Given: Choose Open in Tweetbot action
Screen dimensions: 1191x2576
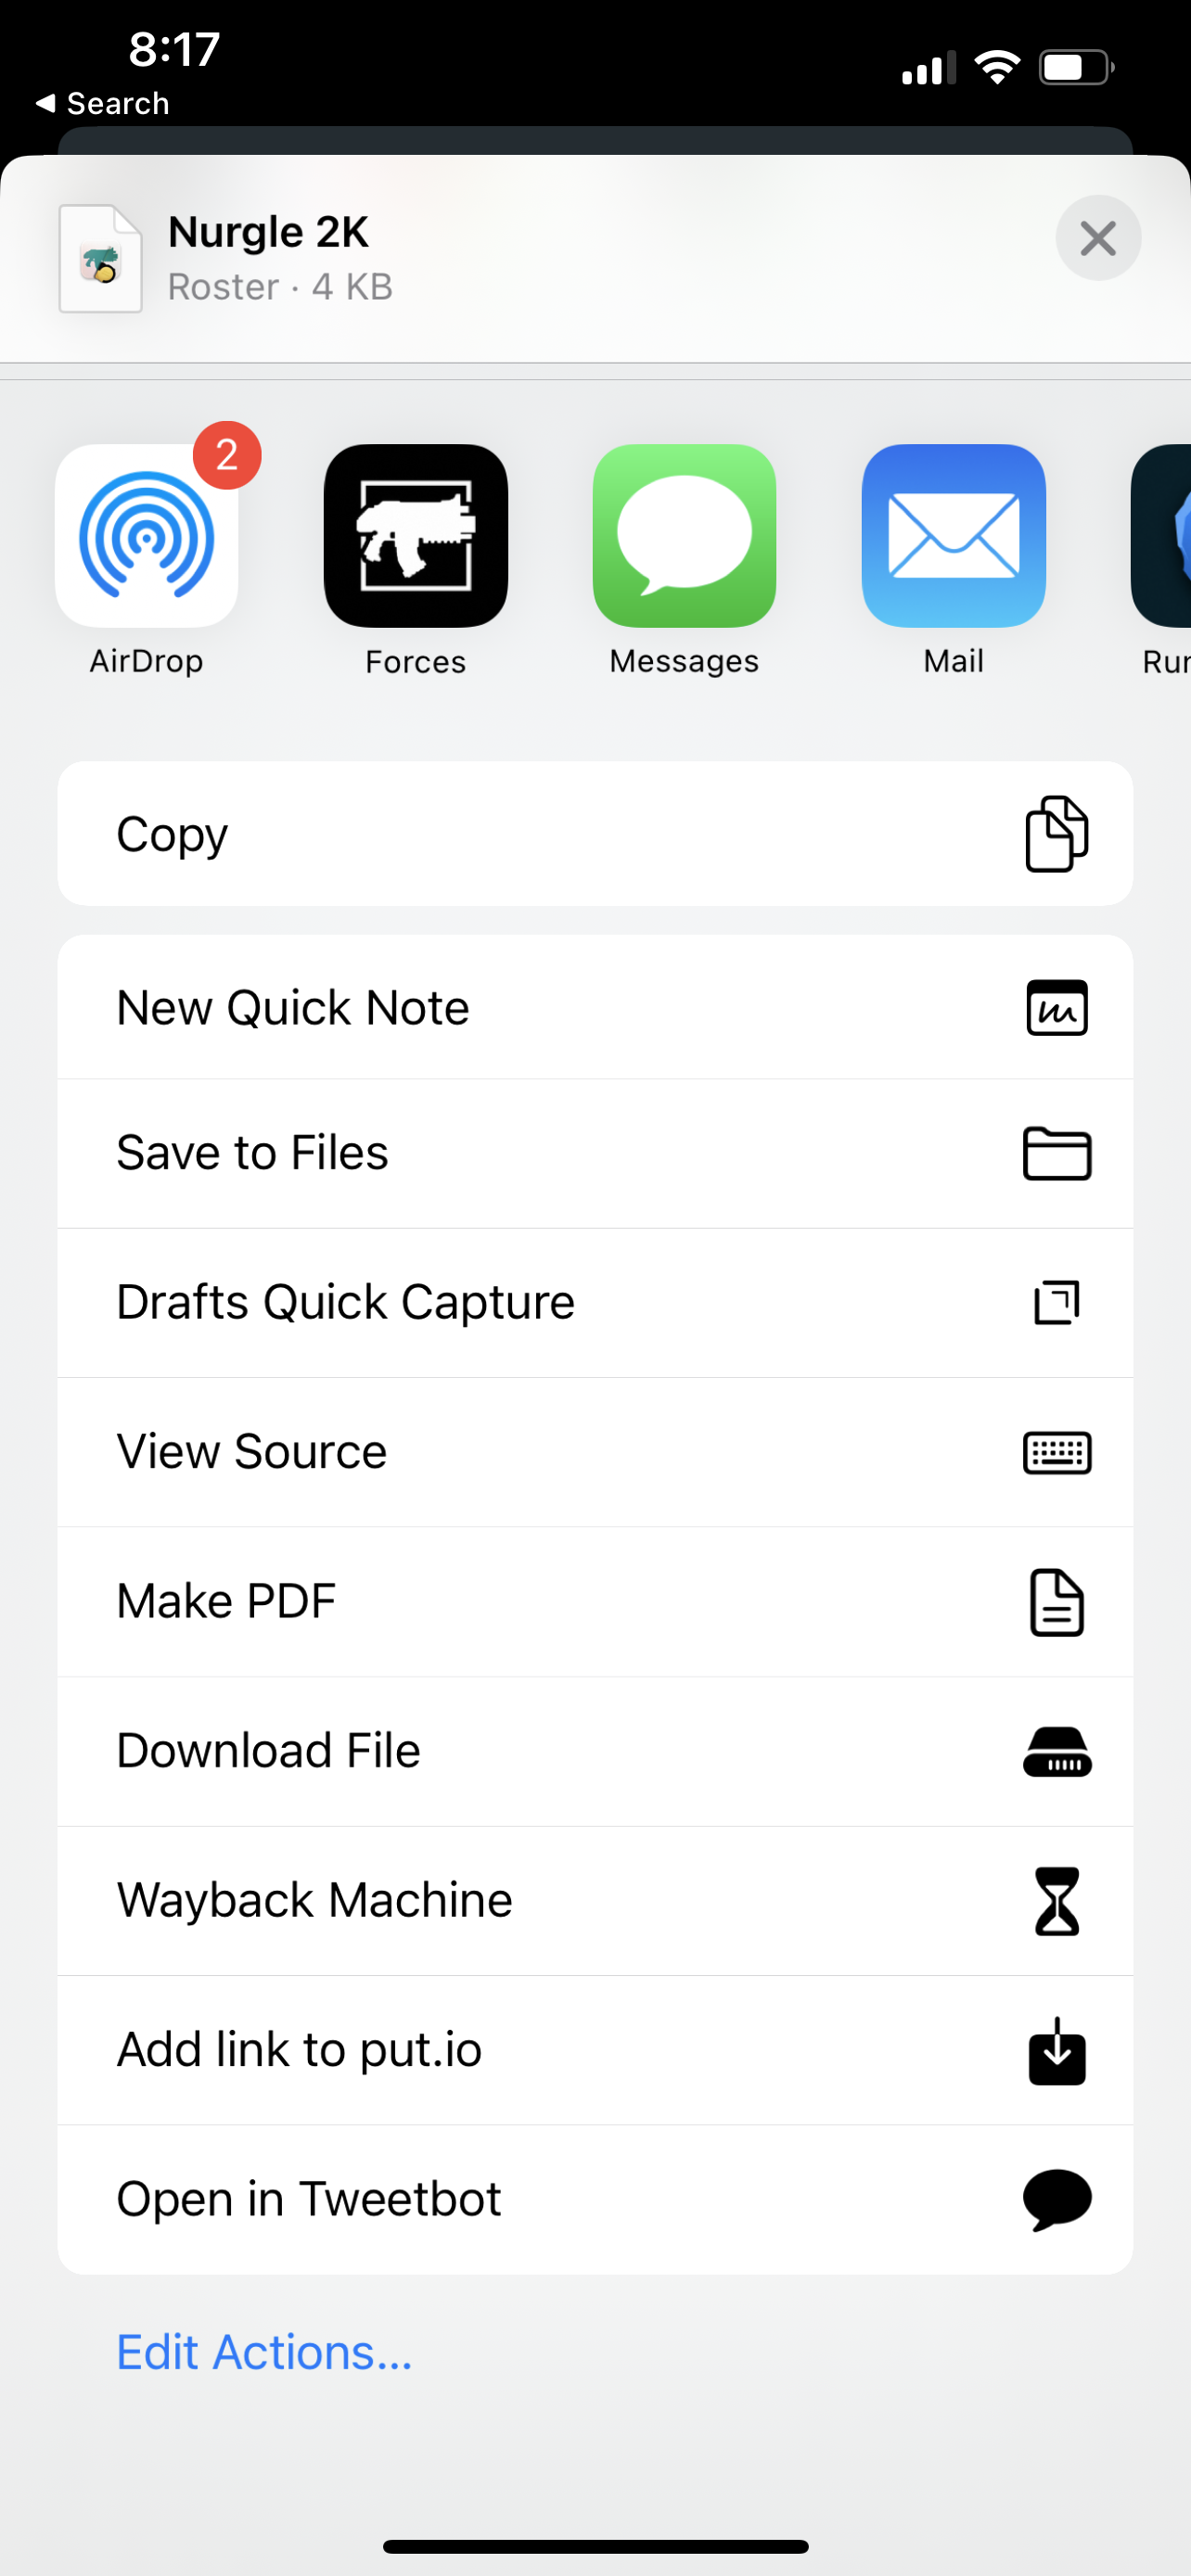Looking at the screenshot, I should 595,2199.
